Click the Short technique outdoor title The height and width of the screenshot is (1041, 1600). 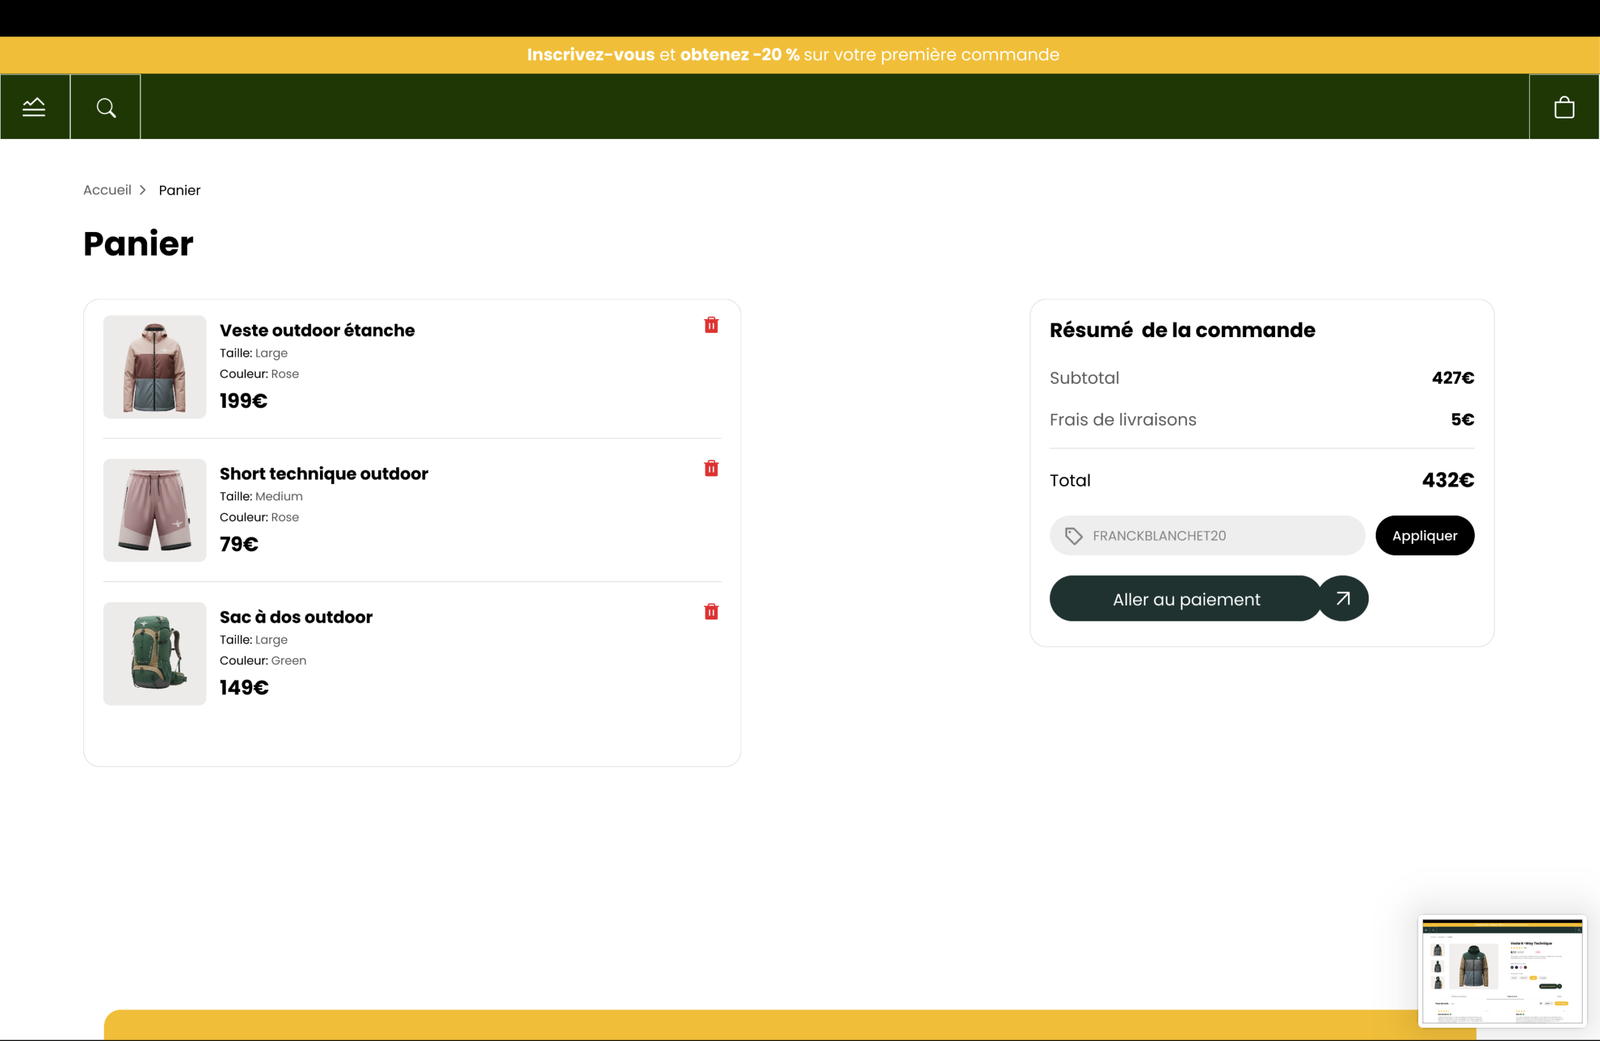click(323, 474)
